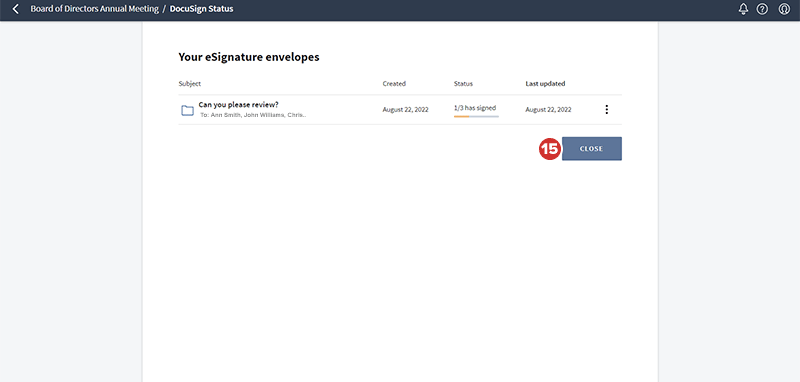
Task: Click the signing progress bar
Action: tap(476, 117)
